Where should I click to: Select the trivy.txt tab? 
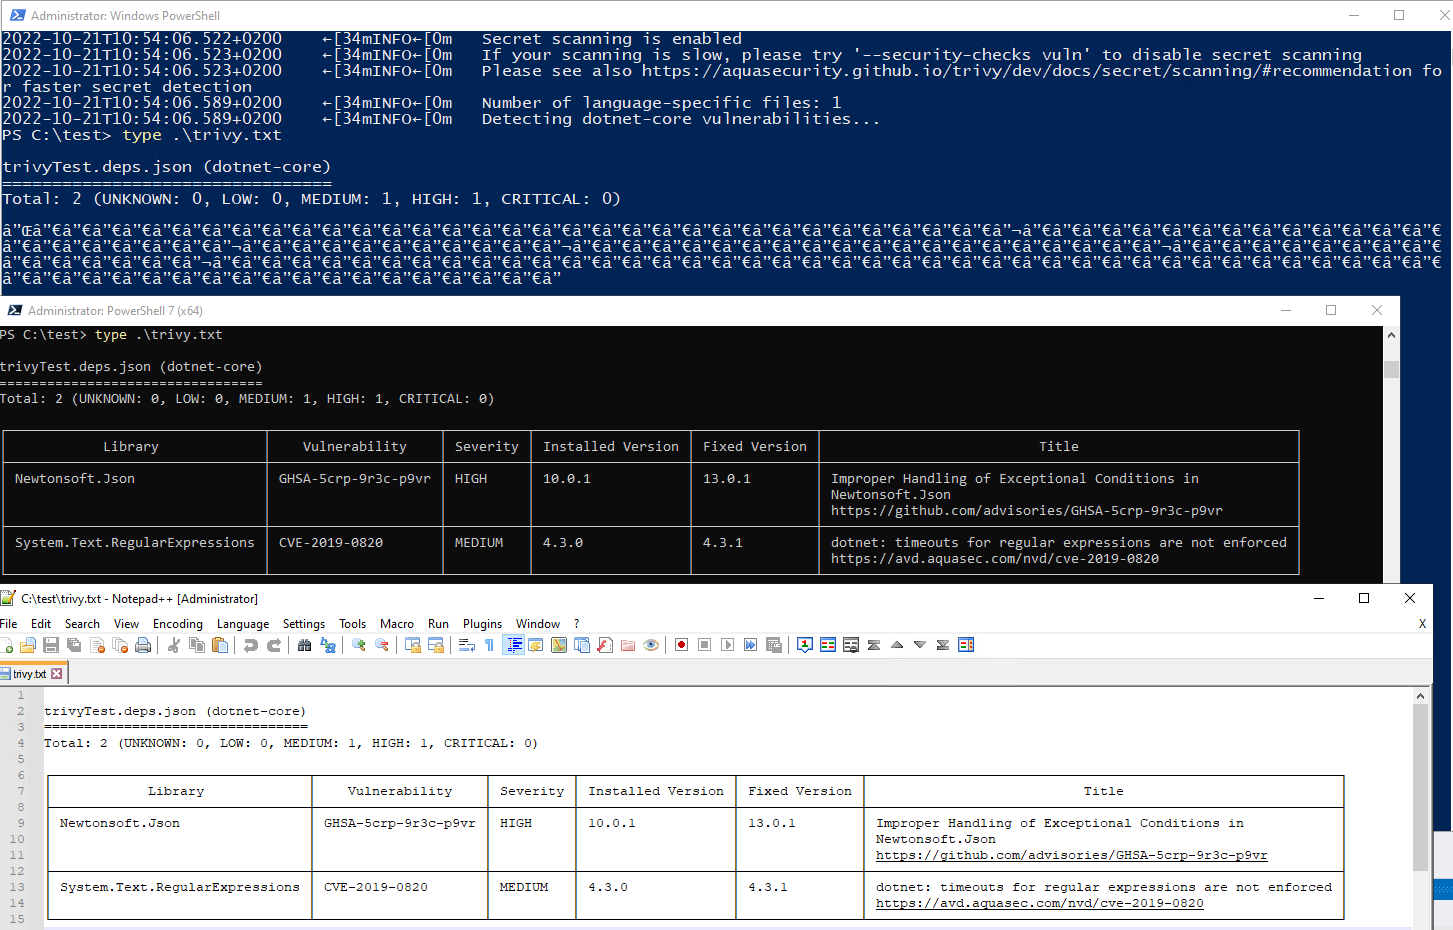point(30,672)
